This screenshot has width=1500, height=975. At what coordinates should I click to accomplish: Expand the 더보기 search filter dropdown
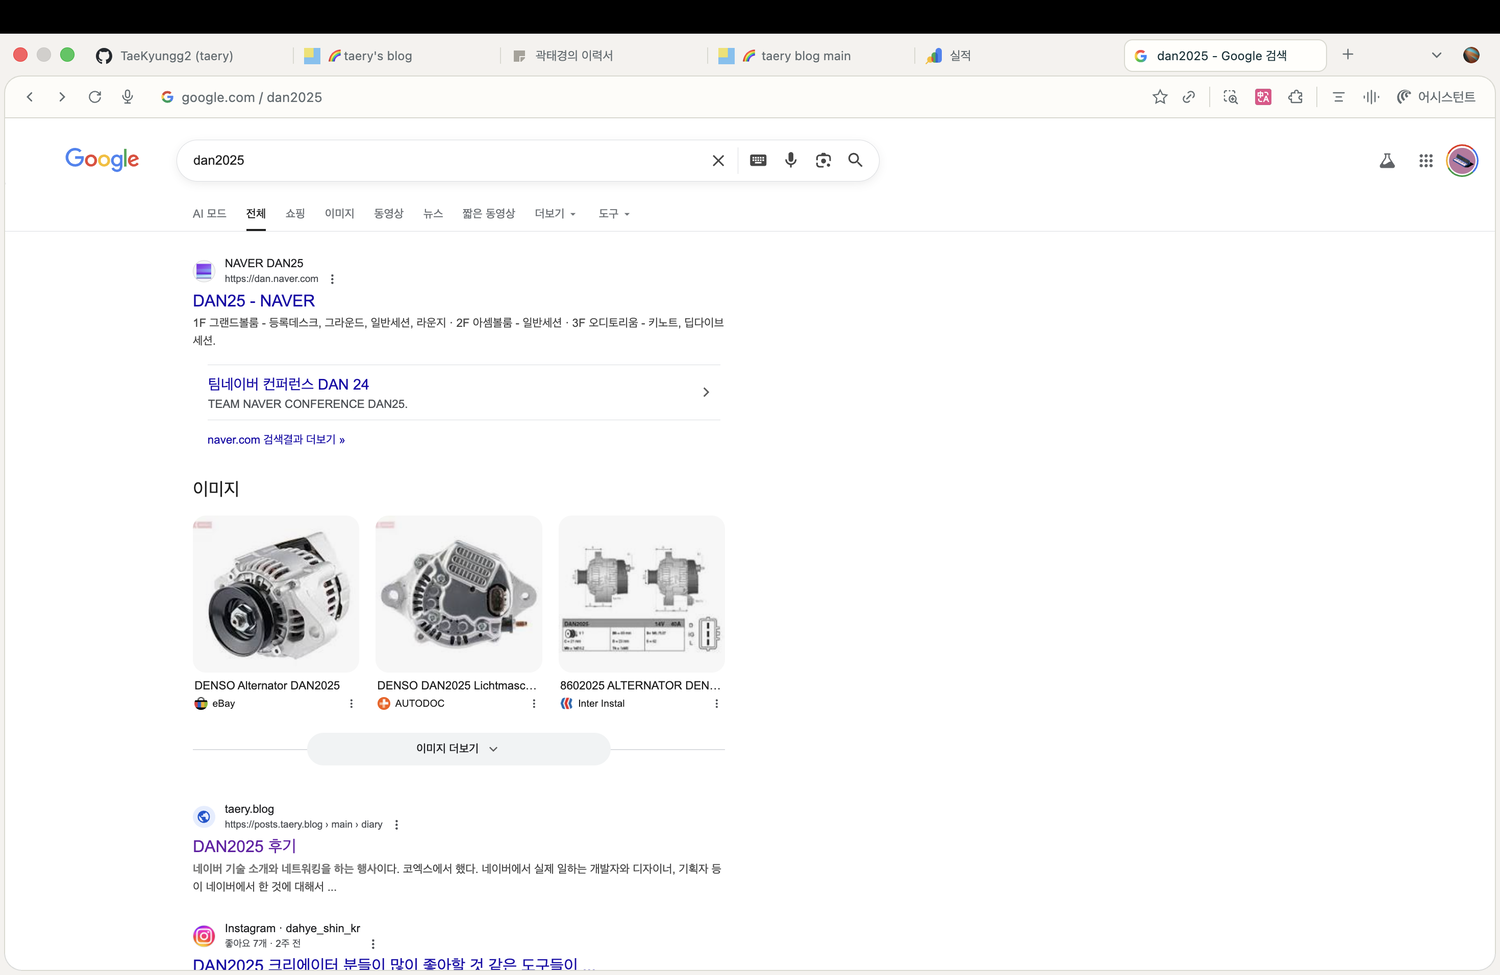click(554, 214)
